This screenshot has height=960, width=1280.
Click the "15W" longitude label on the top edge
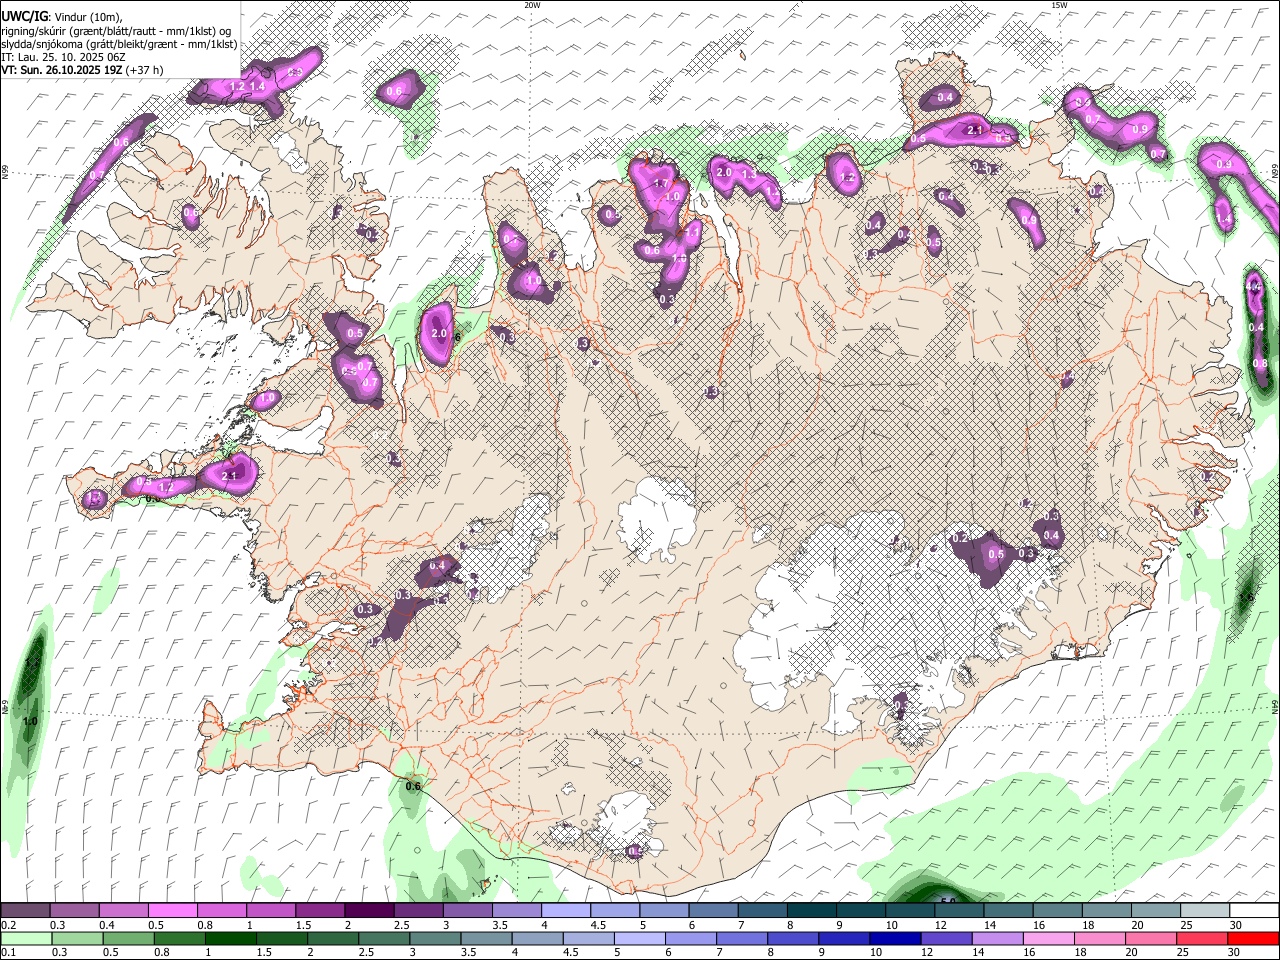pyautogui.click(x=1059, y=5)
